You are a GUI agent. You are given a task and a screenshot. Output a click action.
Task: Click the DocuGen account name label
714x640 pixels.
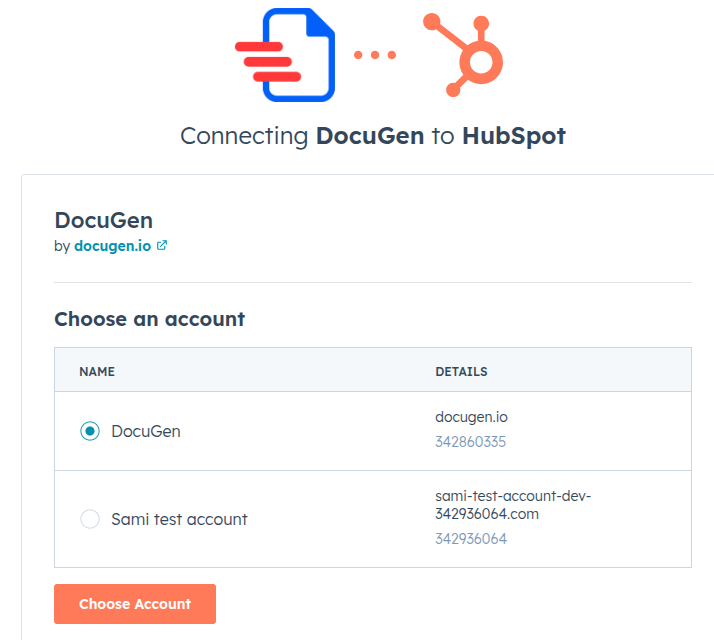click(146, 431)
